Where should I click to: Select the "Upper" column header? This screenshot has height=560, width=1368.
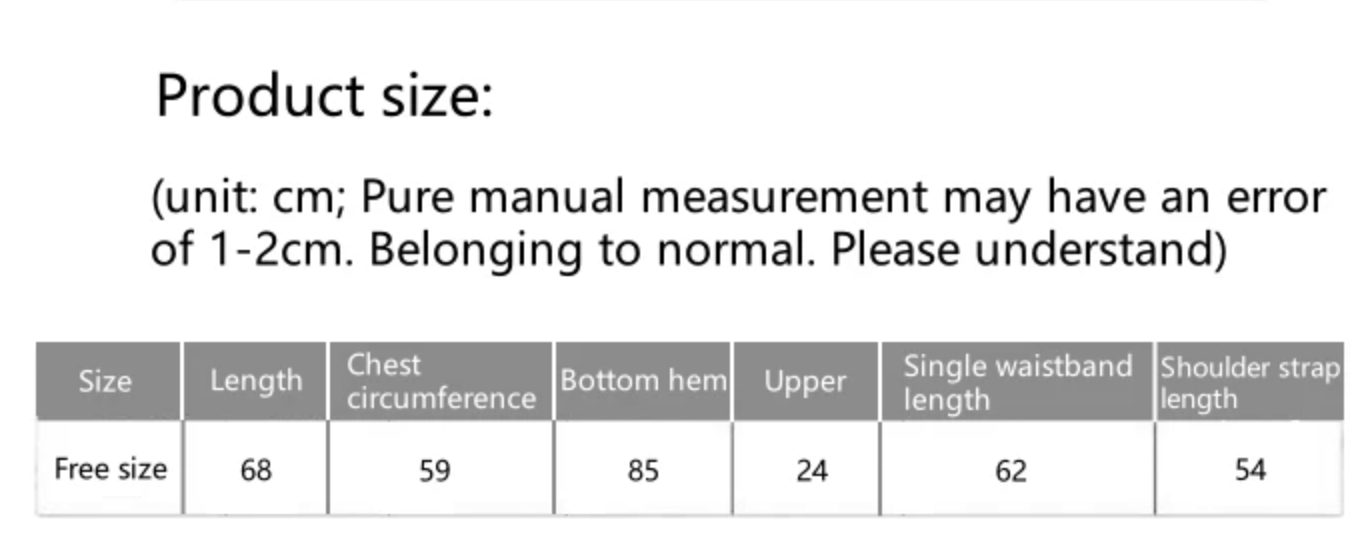[x=805, y=381]
